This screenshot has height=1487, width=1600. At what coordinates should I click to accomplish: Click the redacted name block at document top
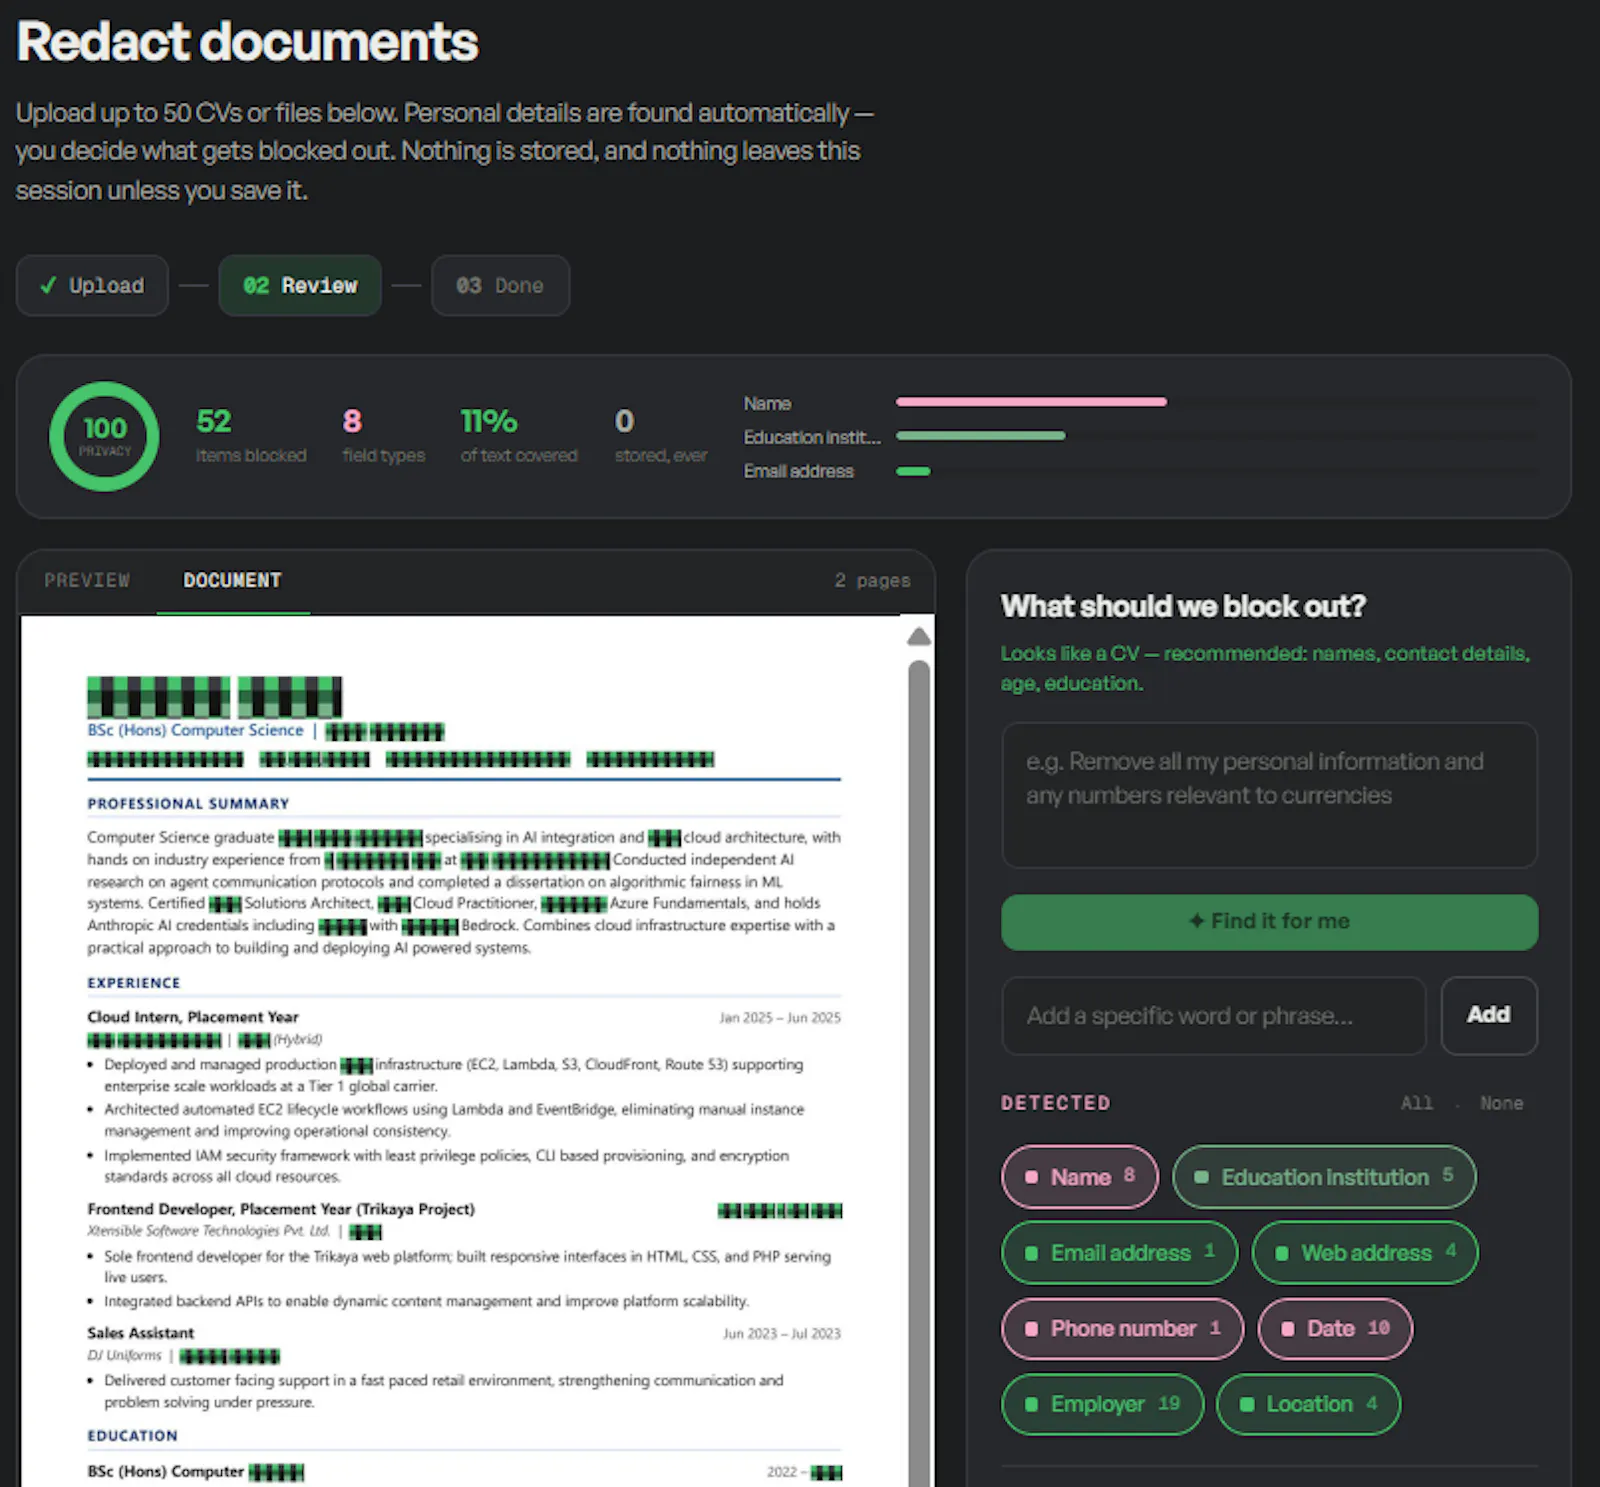pos(214,697)
